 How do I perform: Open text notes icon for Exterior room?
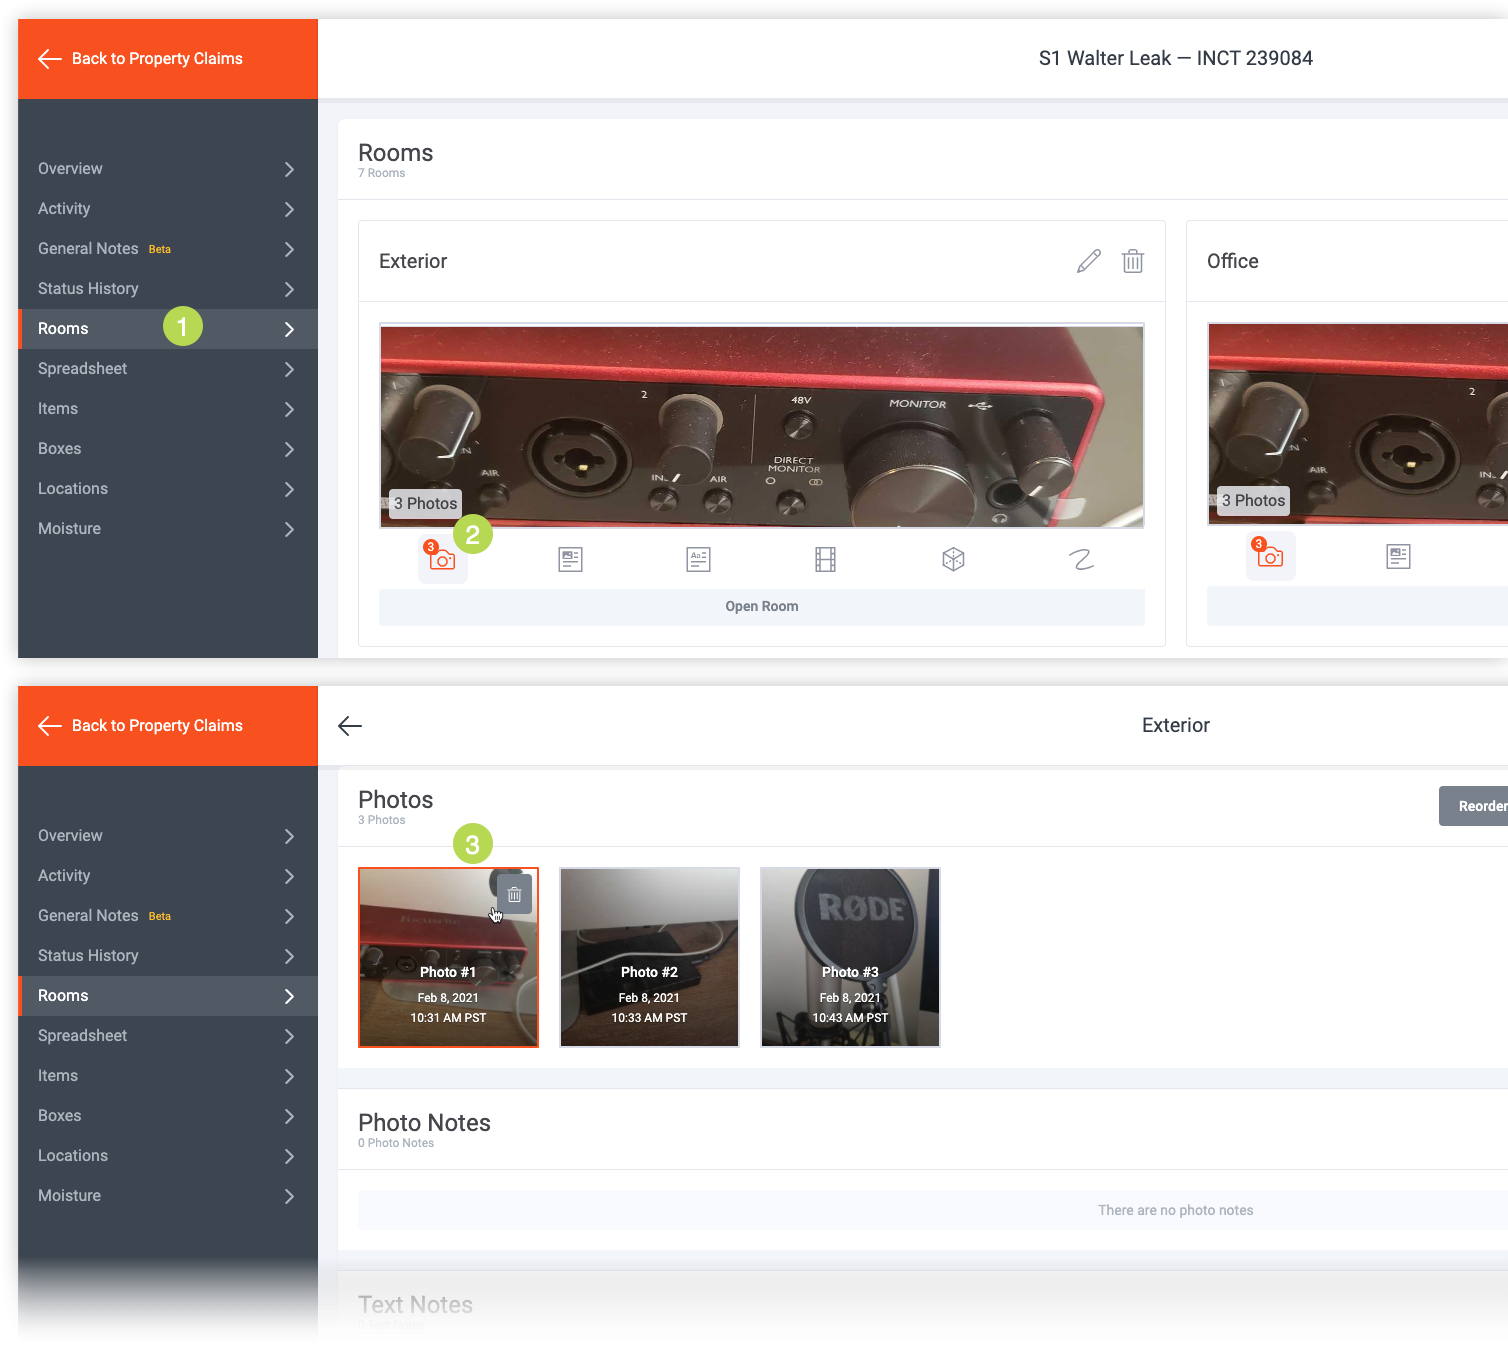point(698,559)
